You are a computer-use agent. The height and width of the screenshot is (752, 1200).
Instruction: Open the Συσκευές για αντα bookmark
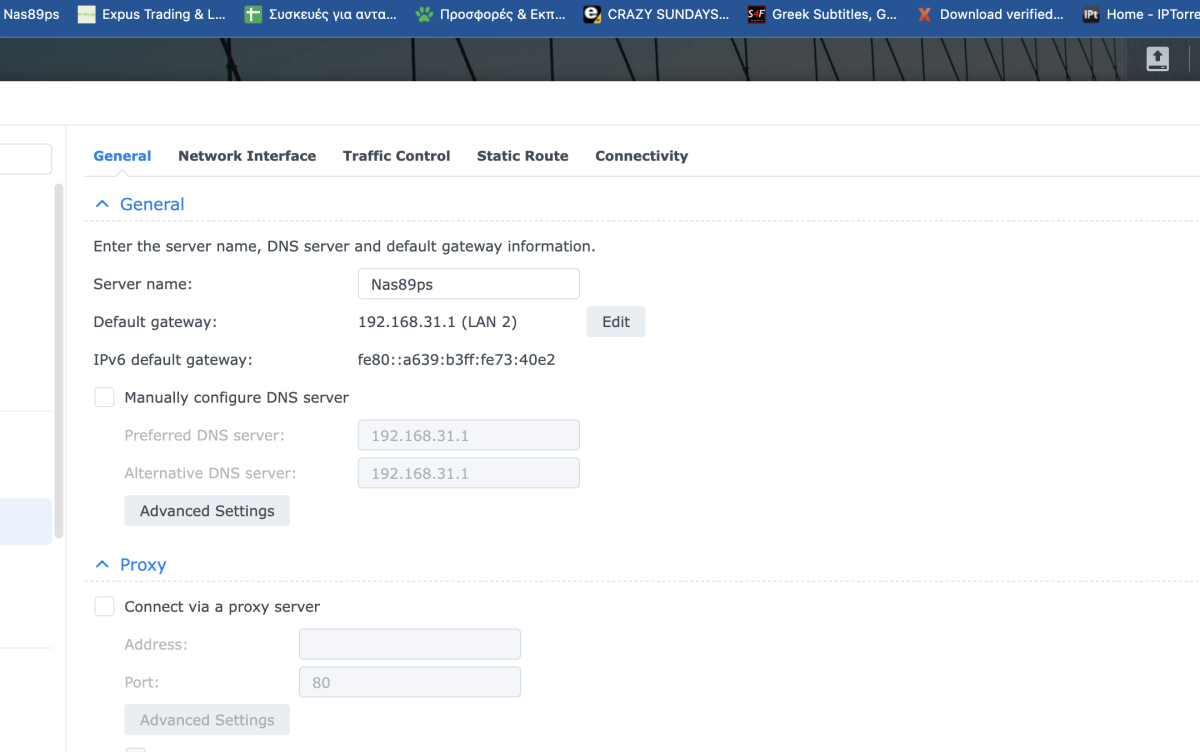click(x=320, y=14)
